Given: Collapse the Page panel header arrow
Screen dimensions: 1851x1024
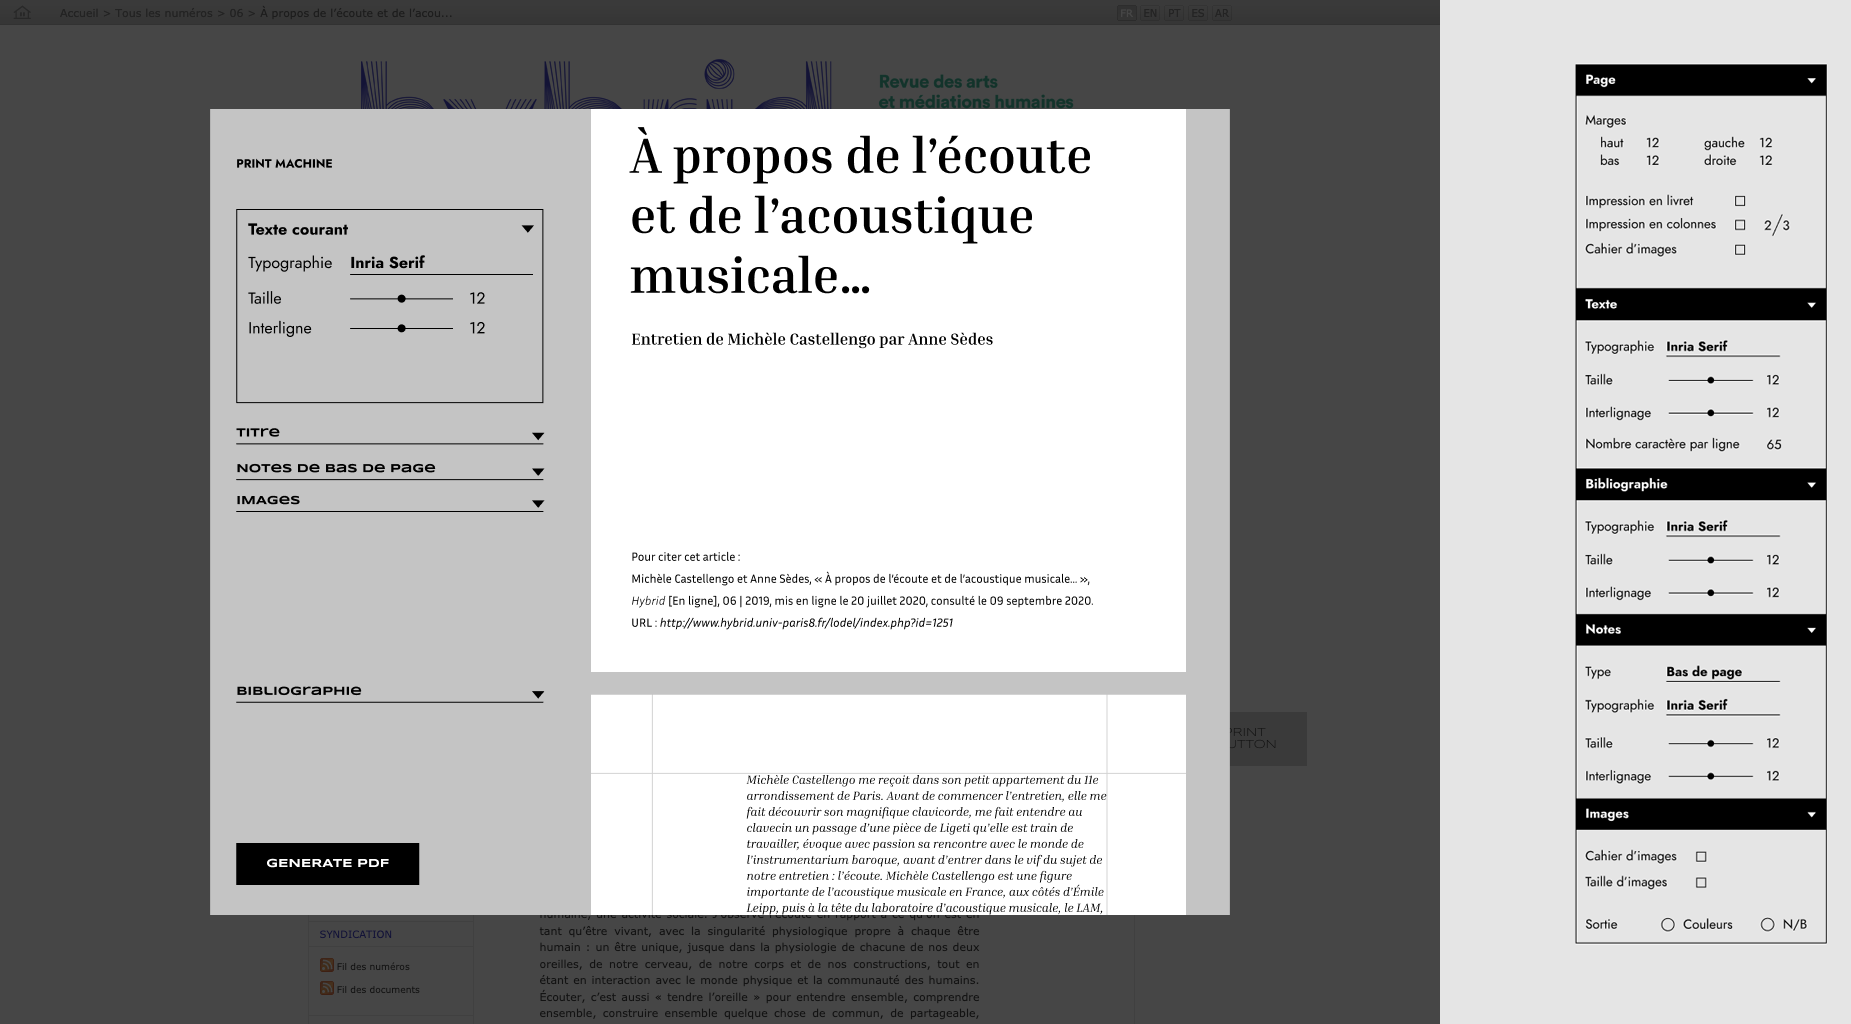Looking at the screenshot, I should pos(1811,80).
